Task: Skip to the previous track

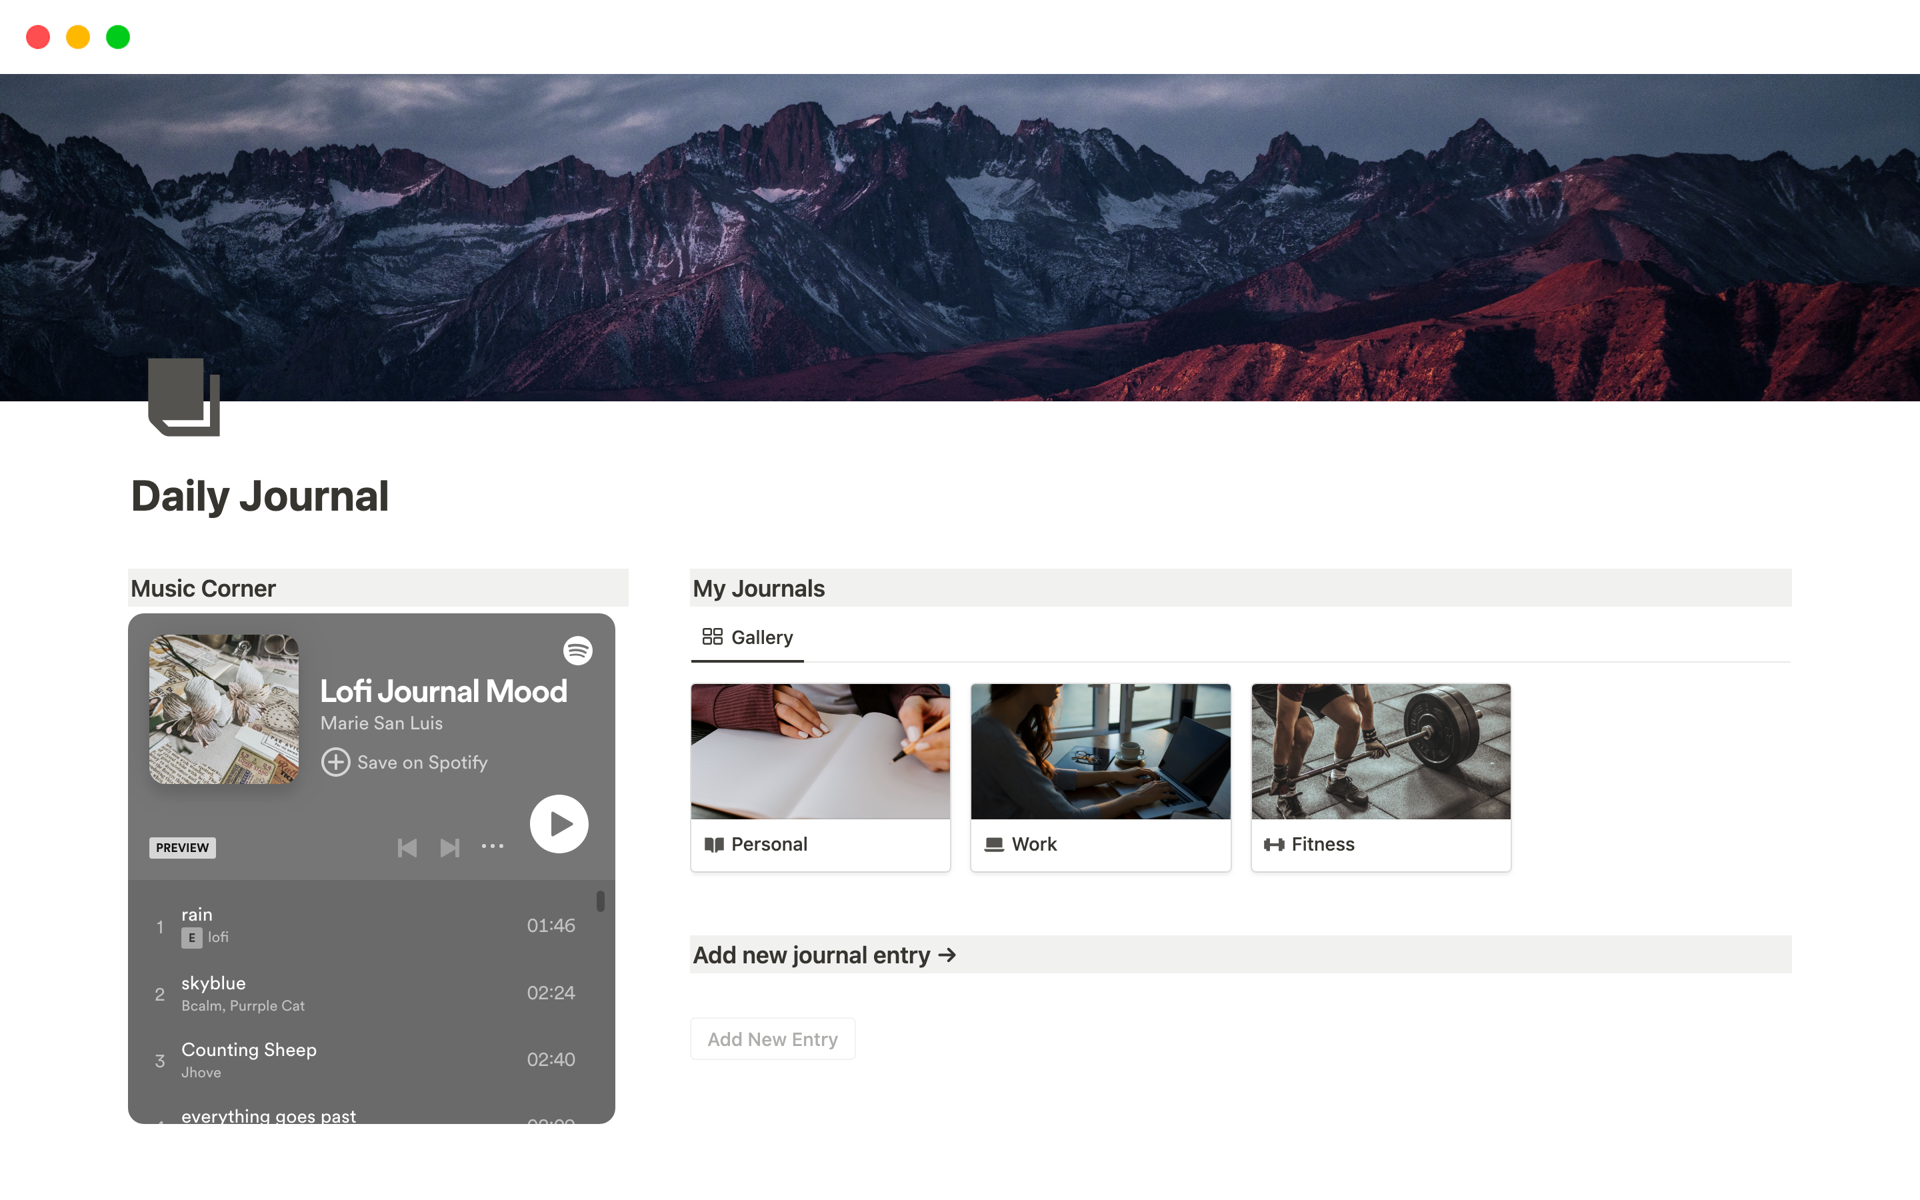Action: tap(407, 847)
